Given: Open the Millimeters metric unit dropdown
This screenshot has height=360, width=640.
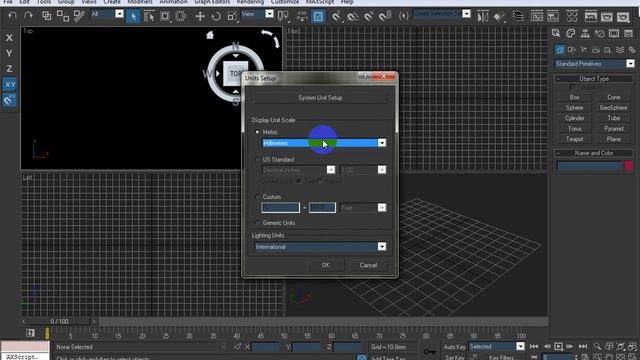Looking at the screenshot, I should pyautogui.click(x=324, y=143).
